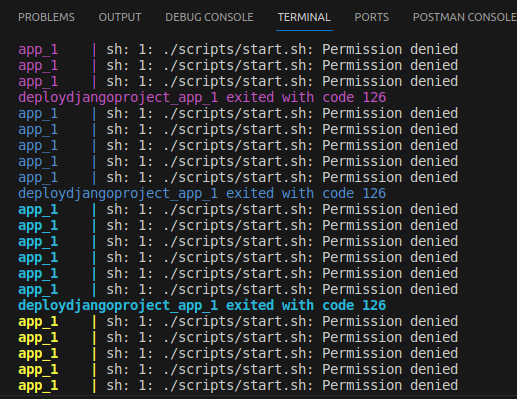Click the blue 'exited with code 126' line
This screenshot has height=399, width=517.
[x=202, y=194]
